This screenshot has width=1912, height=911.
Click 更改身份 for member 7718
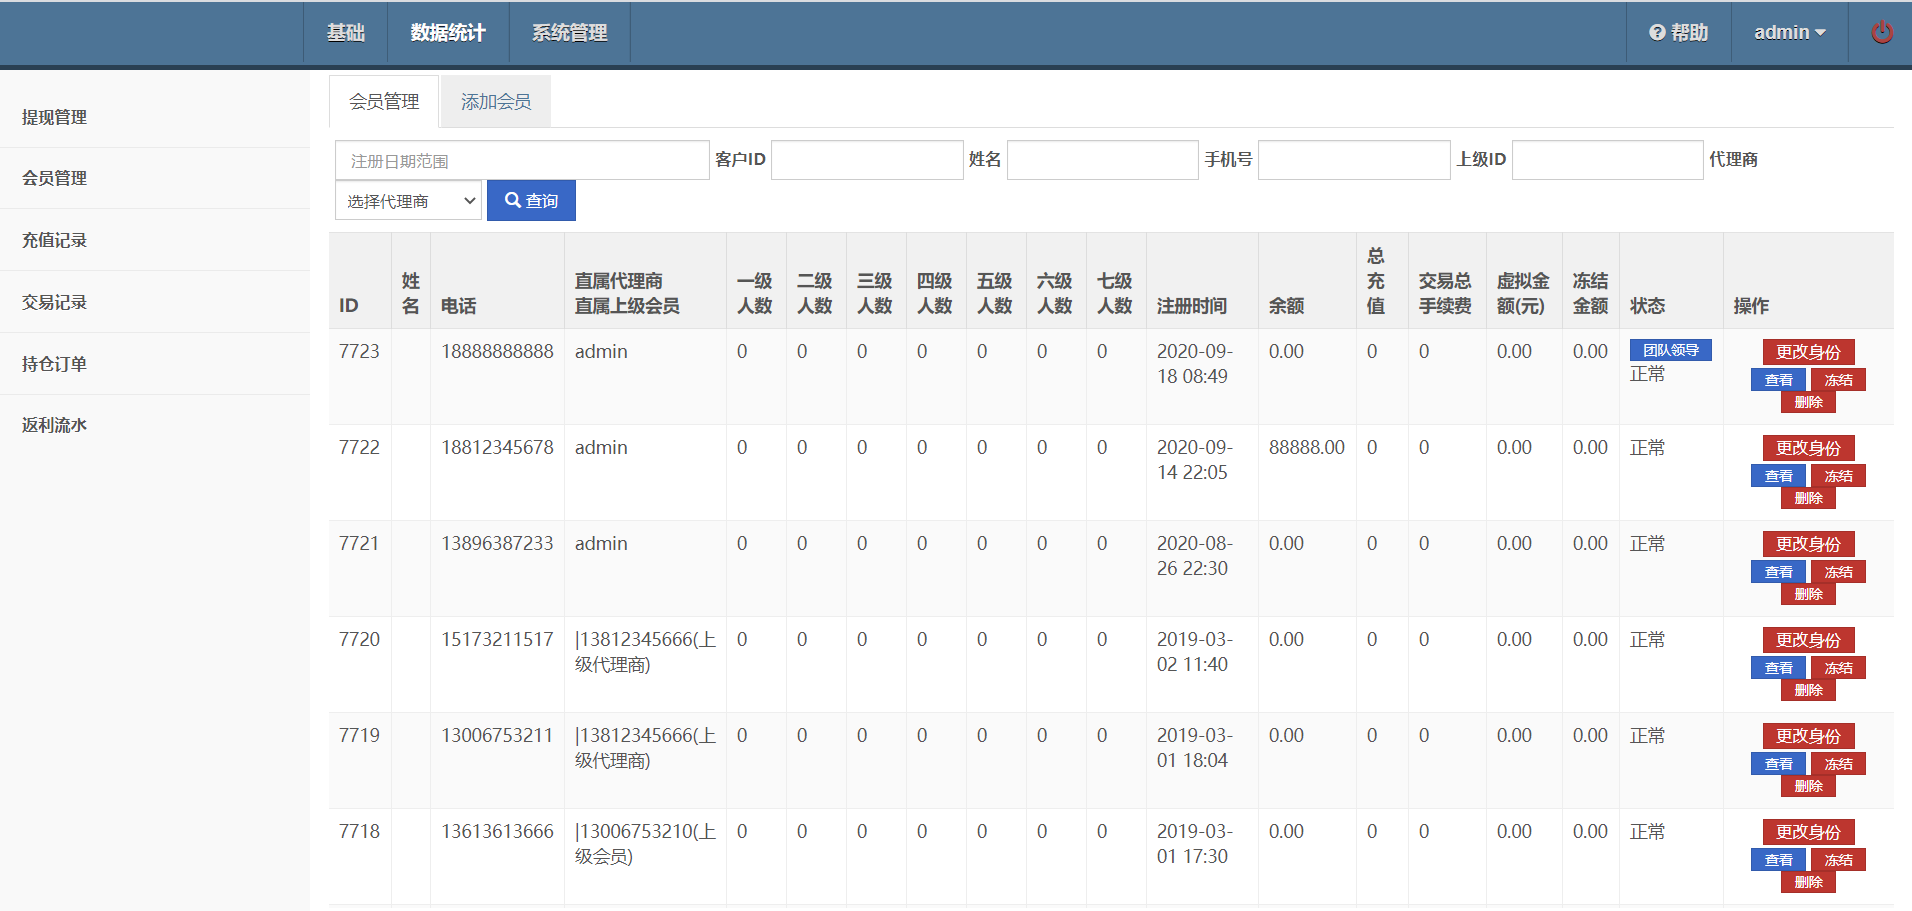(1808, 832)
